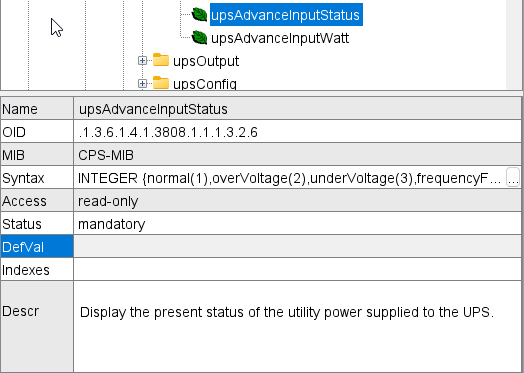Click the upsAdvanceInputWatt leaf icon
The image size is (524, 373).
(x=200, y=37)
